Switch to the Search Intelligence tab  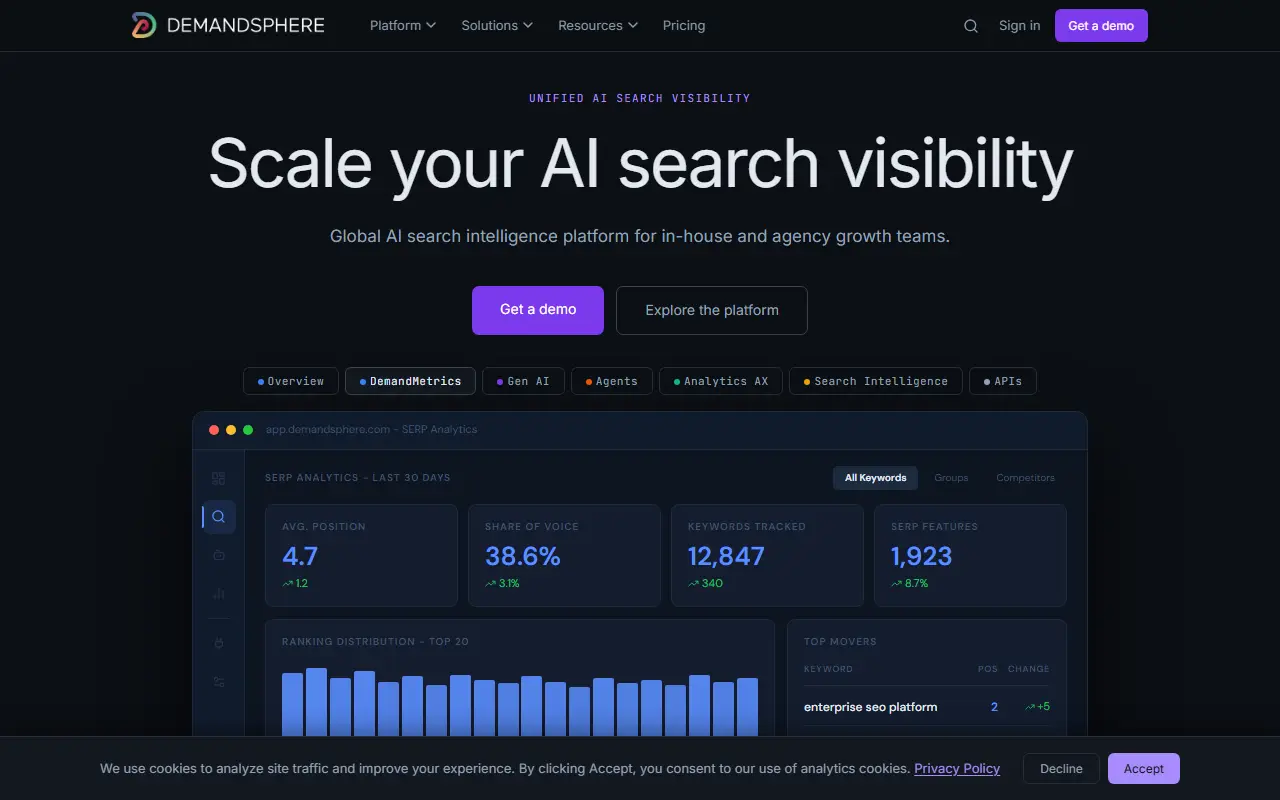click(x=876, y=381)
